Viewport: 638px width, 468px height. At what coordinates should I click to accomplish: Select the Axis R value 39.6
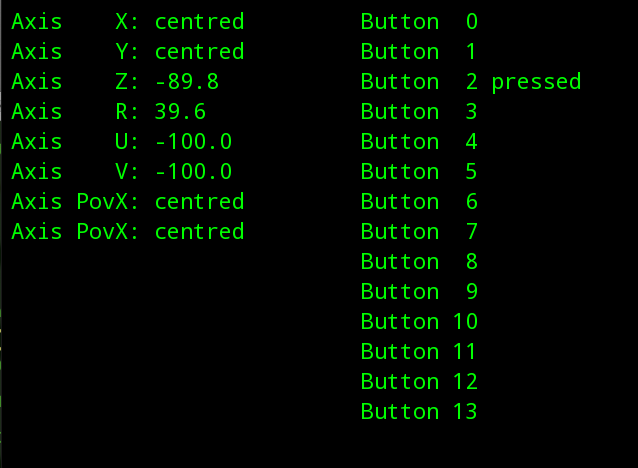coord(180,112)
